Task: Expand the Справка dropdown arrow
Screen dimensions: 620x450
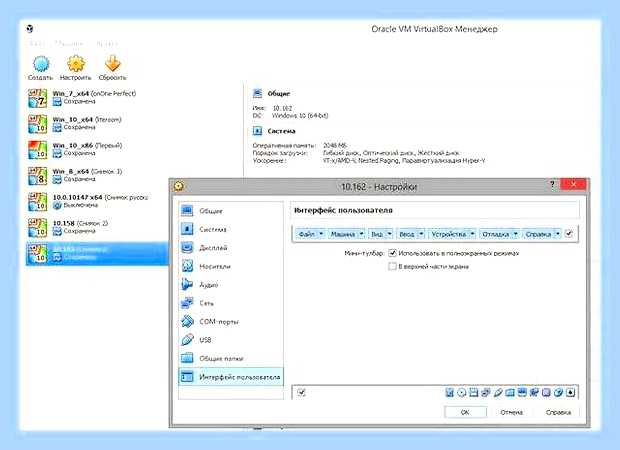Action: (x=557, y=234)
